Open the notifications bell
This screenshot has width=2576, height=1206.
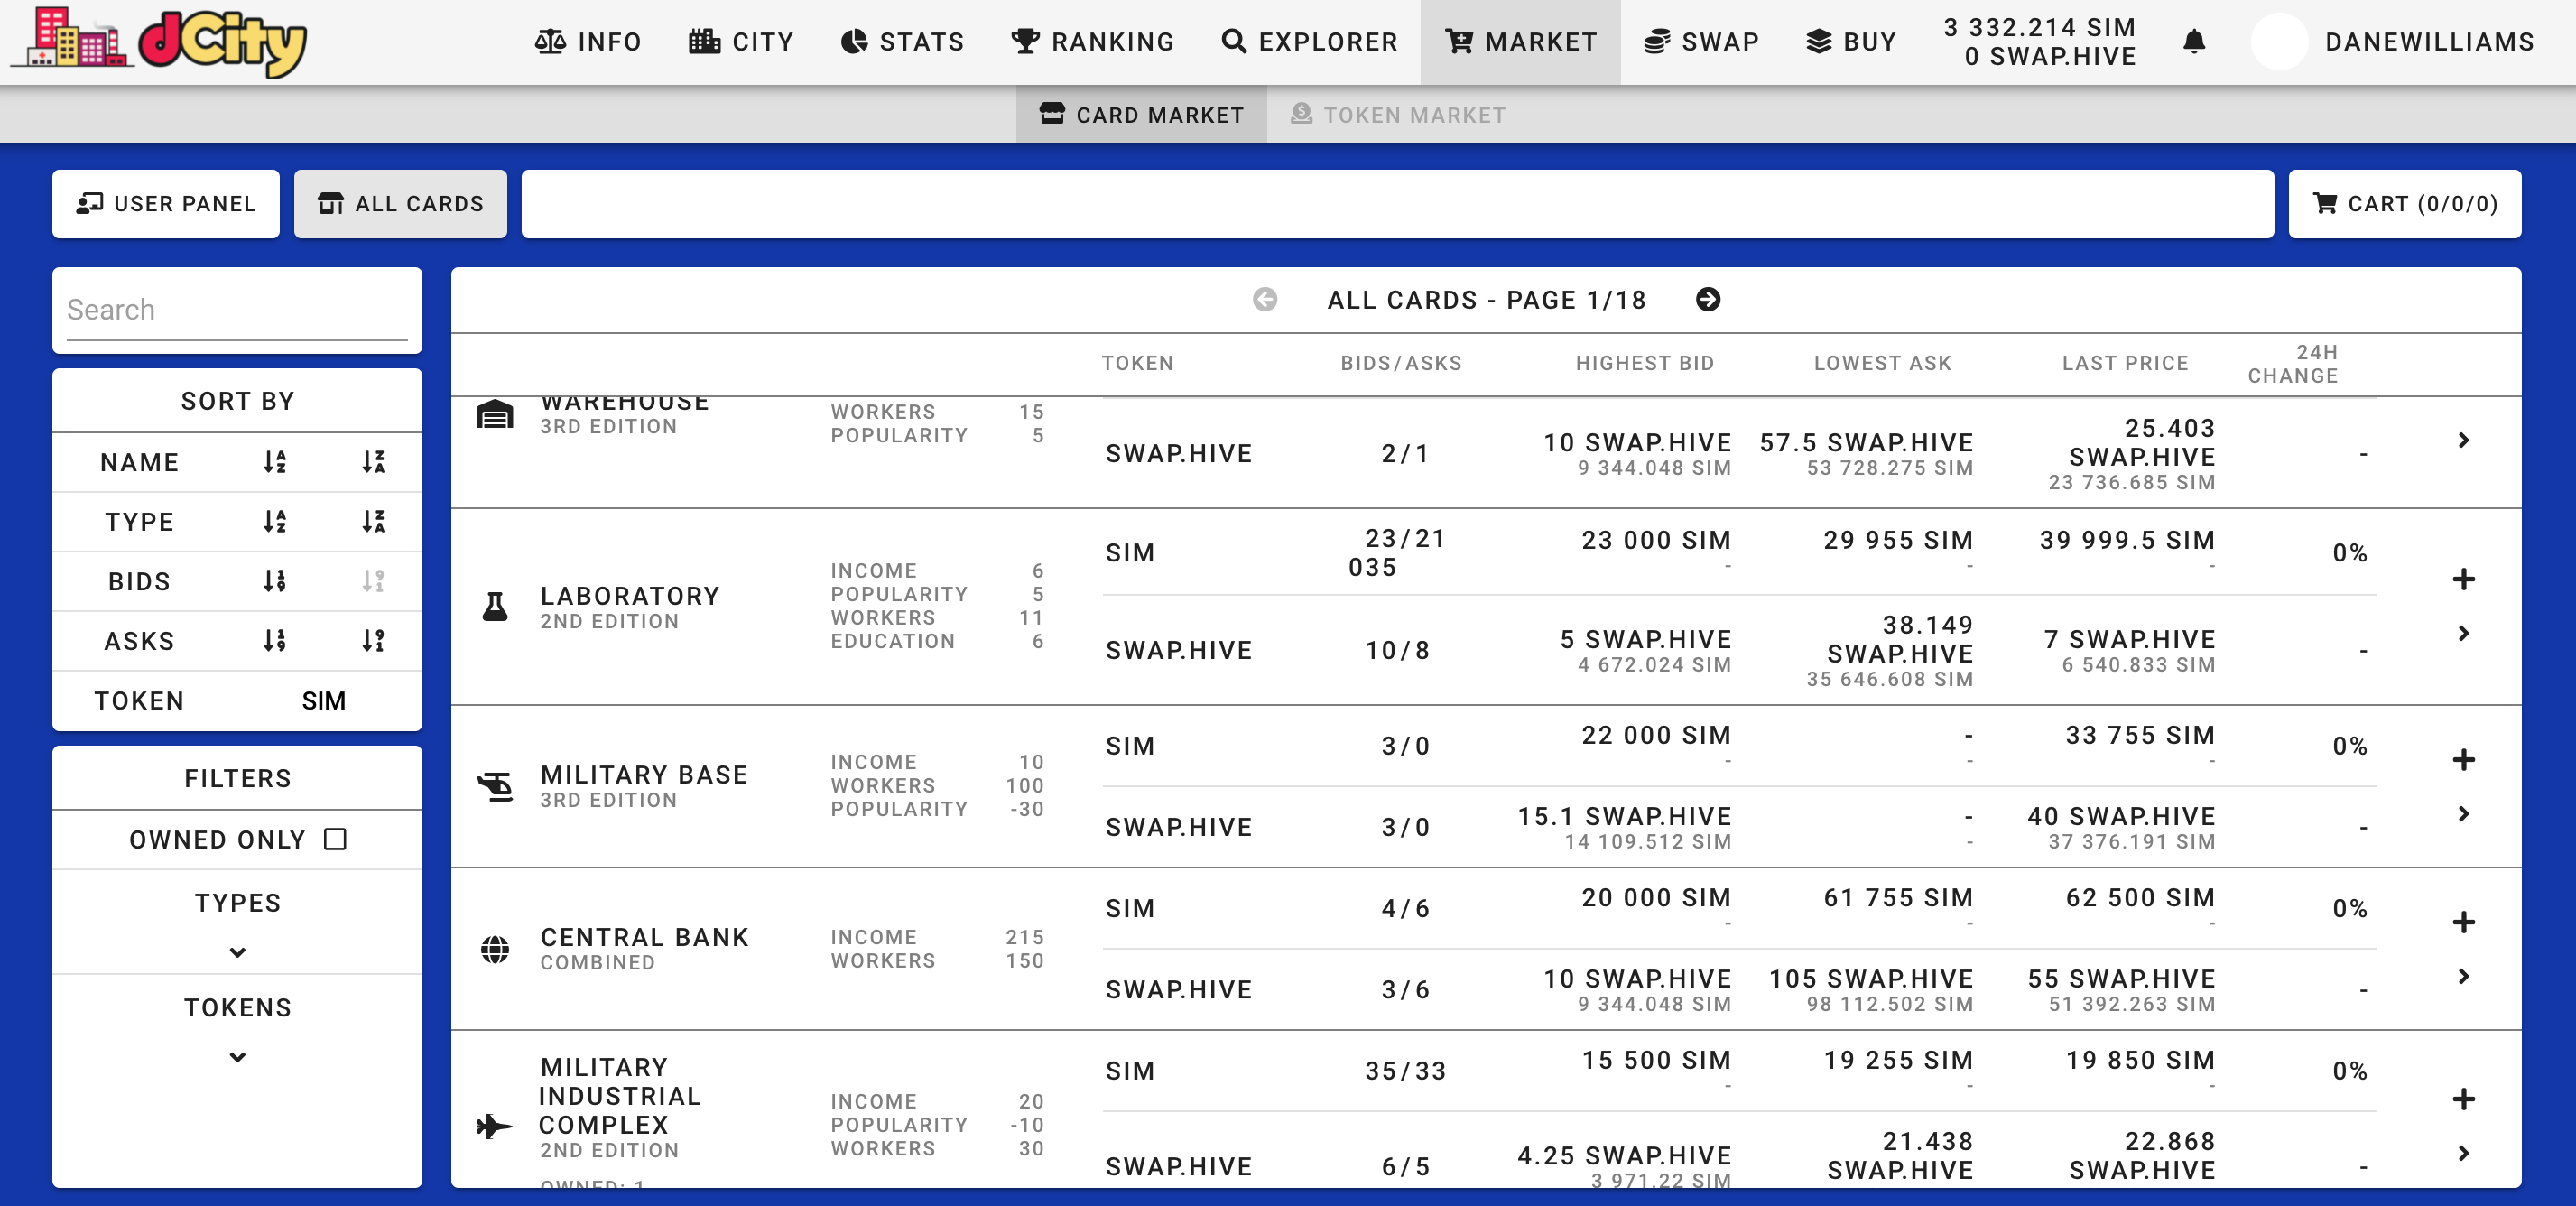2194,42
